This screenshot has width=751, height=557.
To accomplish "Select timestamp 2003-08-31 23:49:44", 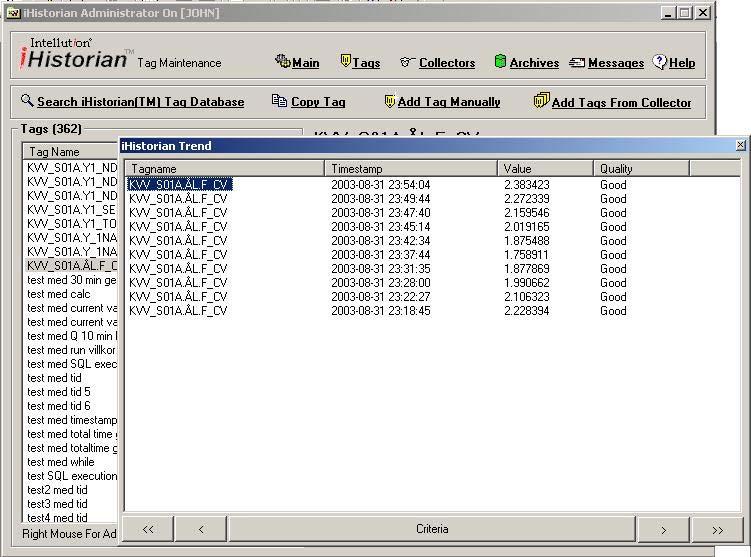I will click(381, 198).
